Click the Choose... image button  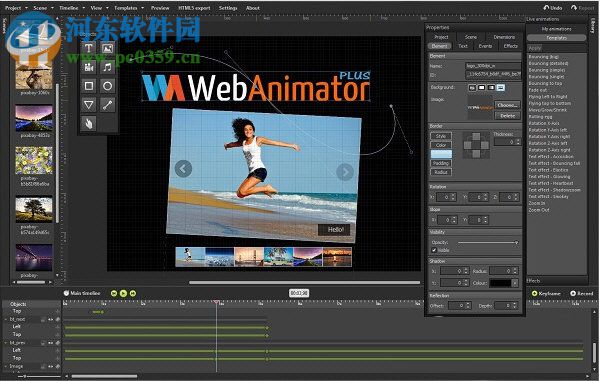pos(507,105)
